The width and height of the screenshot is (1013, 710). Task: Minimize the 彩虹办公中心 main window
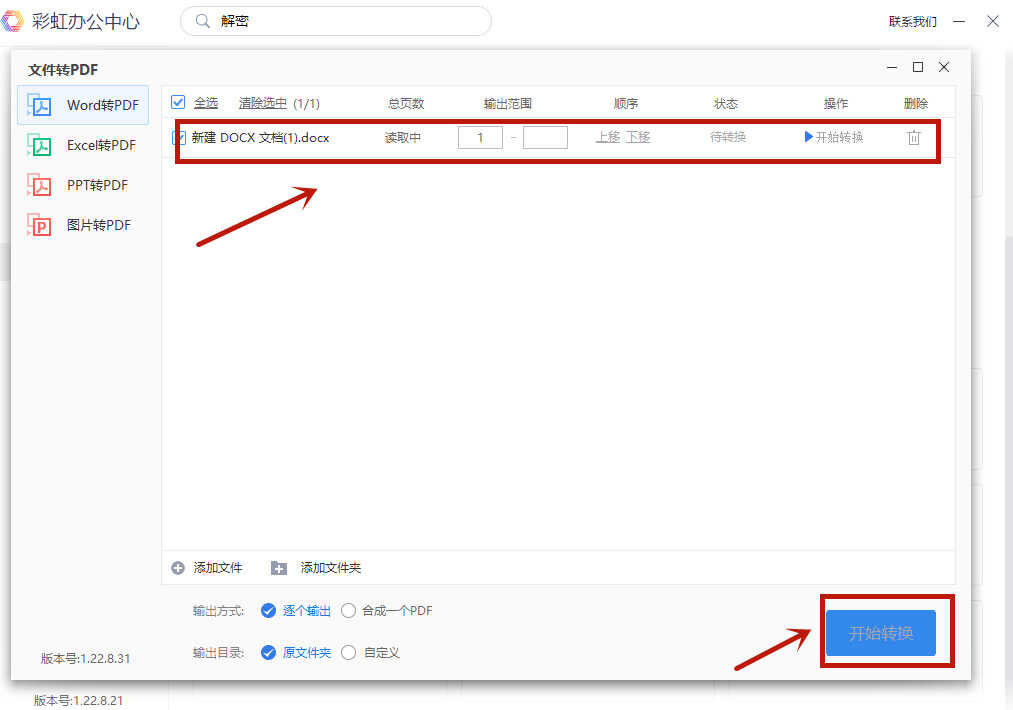959,21
